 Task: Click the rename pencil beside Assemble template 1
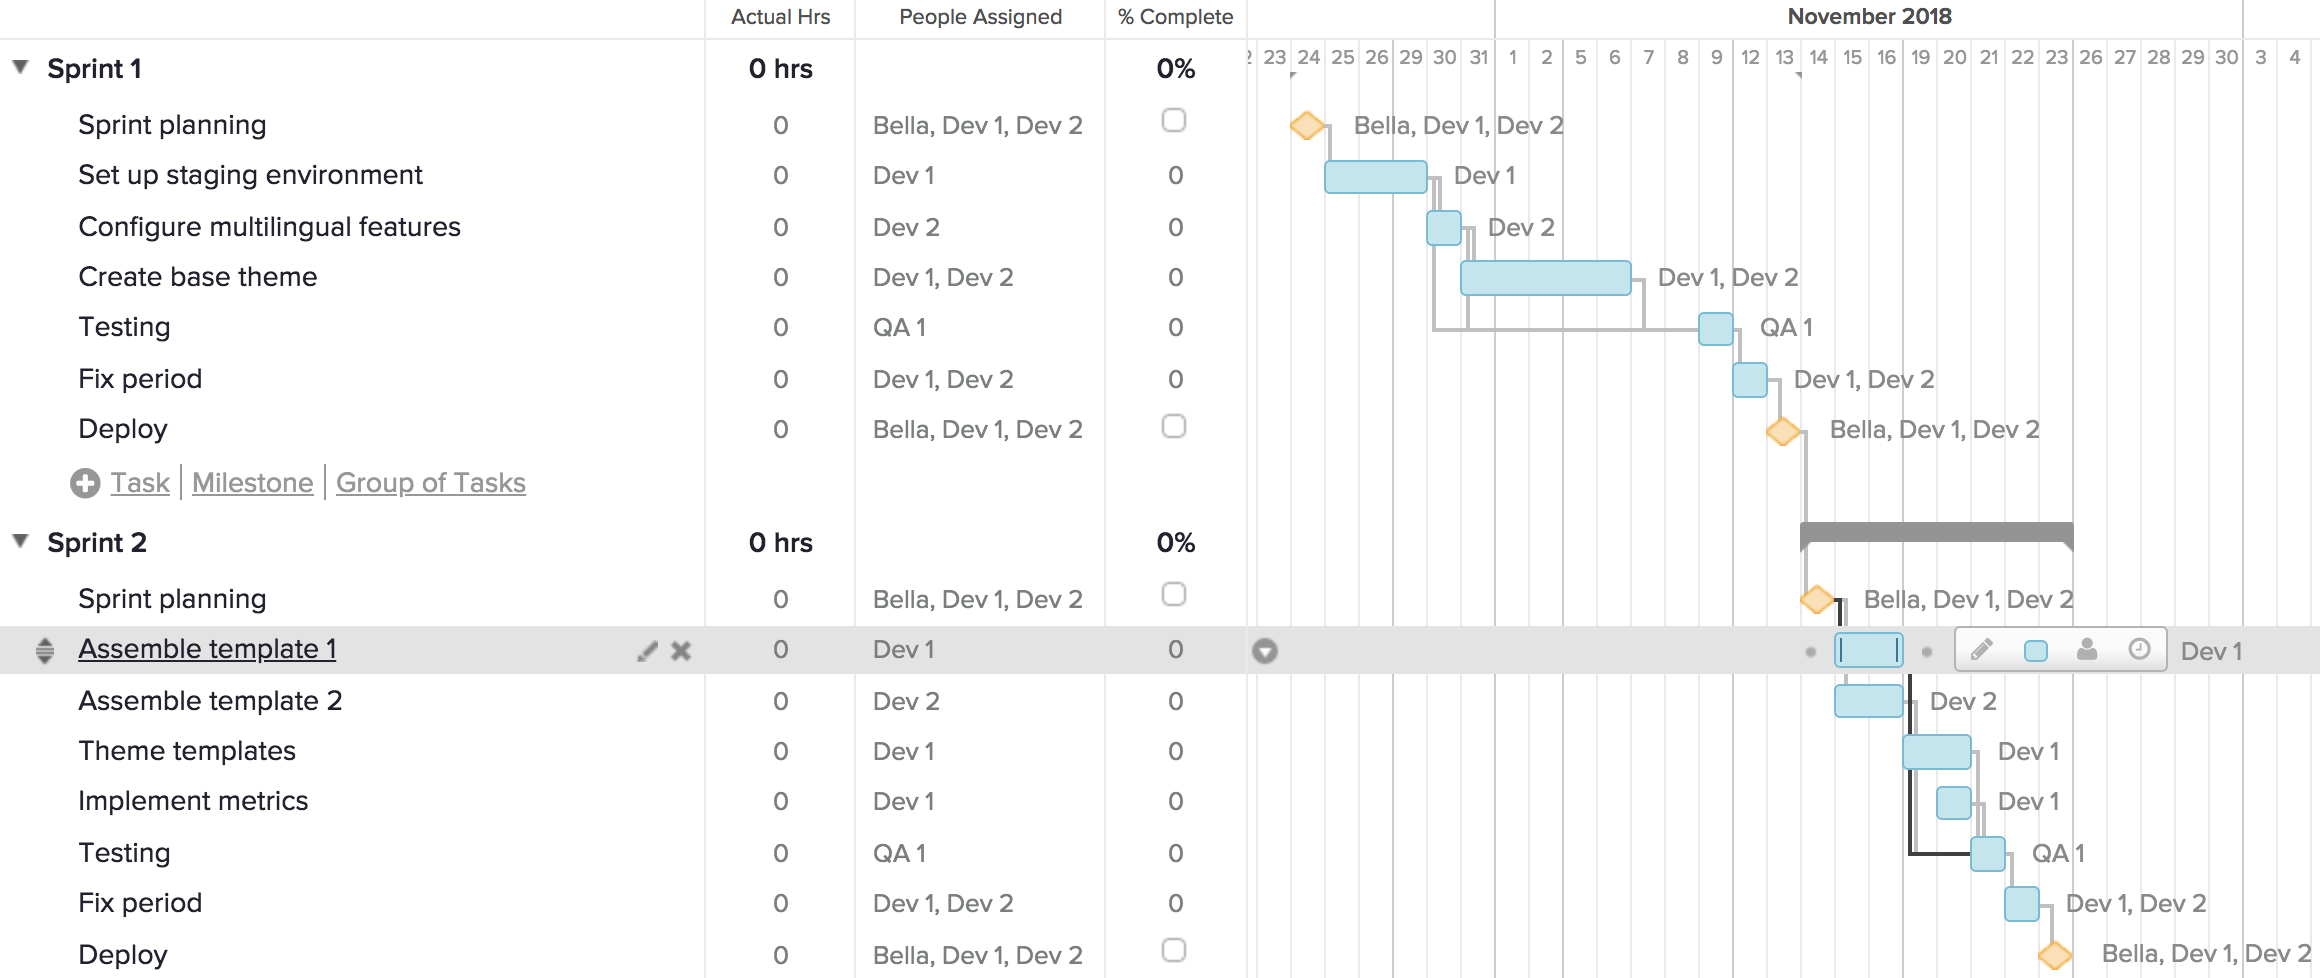(x=645, y=650)
